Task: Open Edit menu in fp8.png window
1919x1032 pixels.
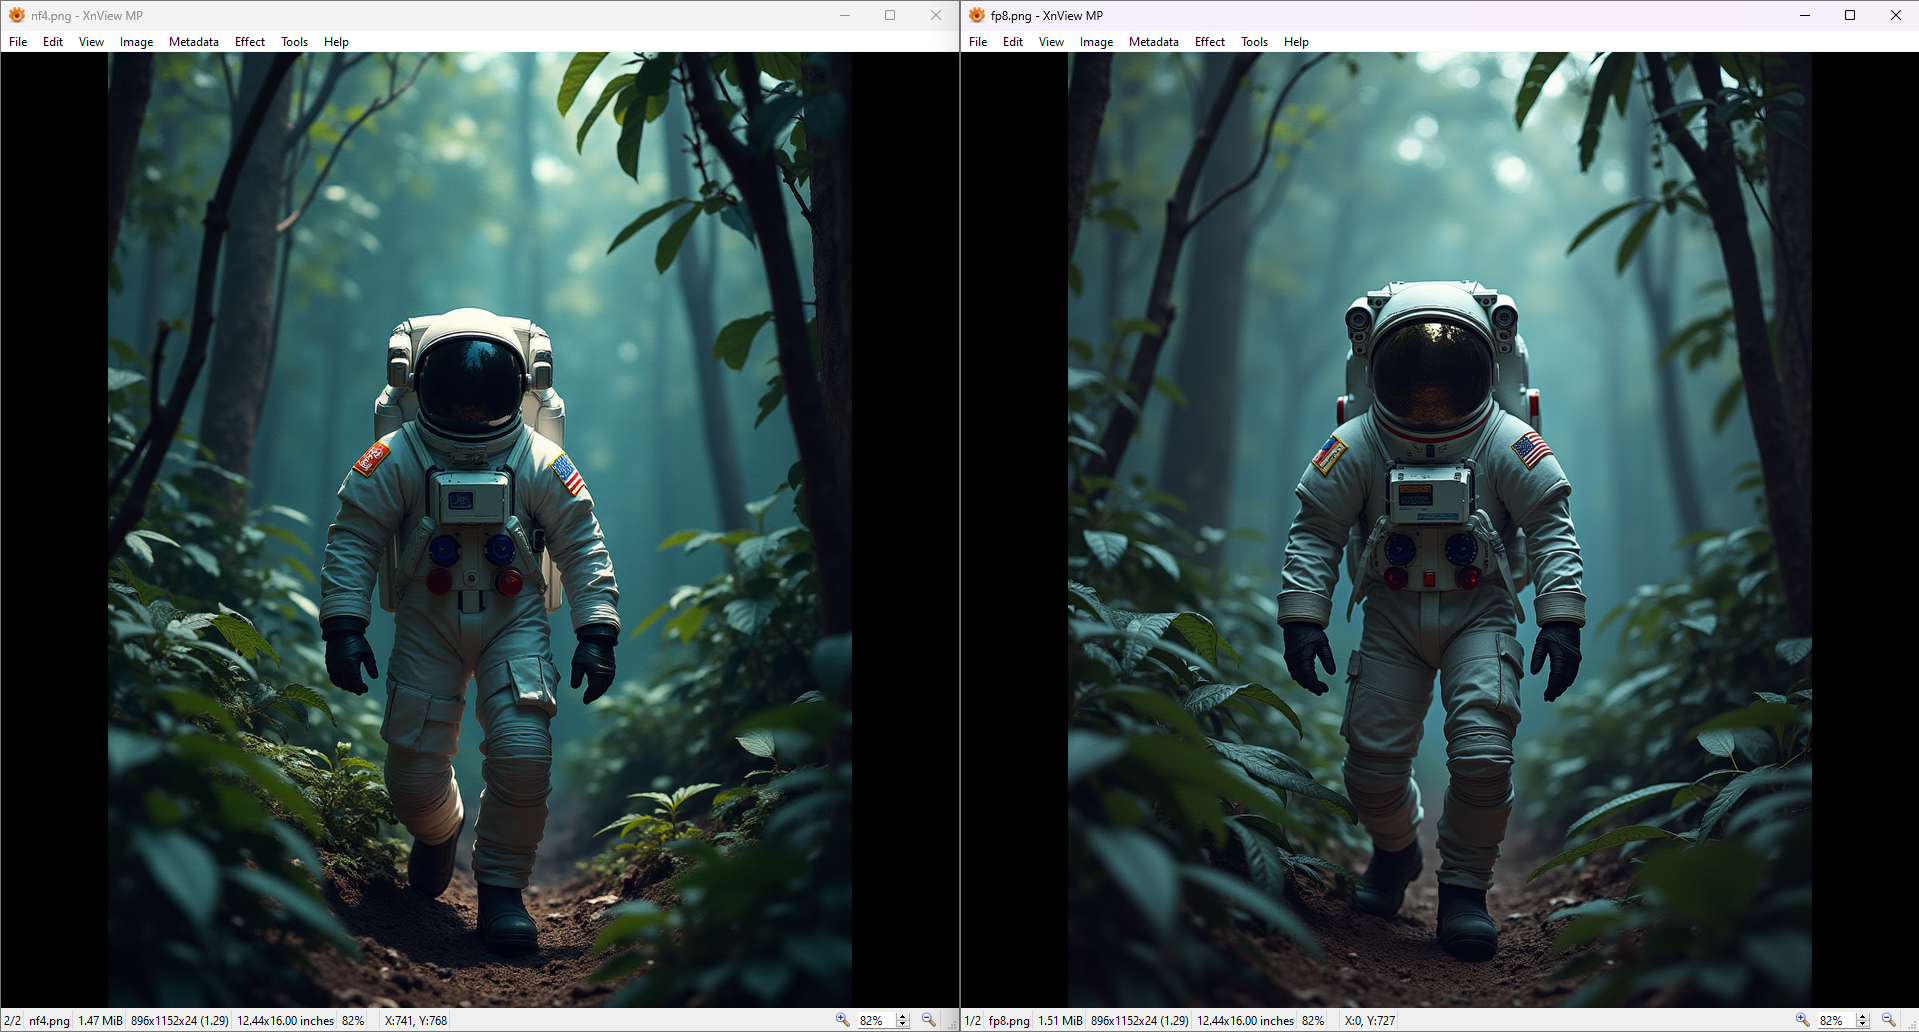Action: click(x=1013, y=42)
